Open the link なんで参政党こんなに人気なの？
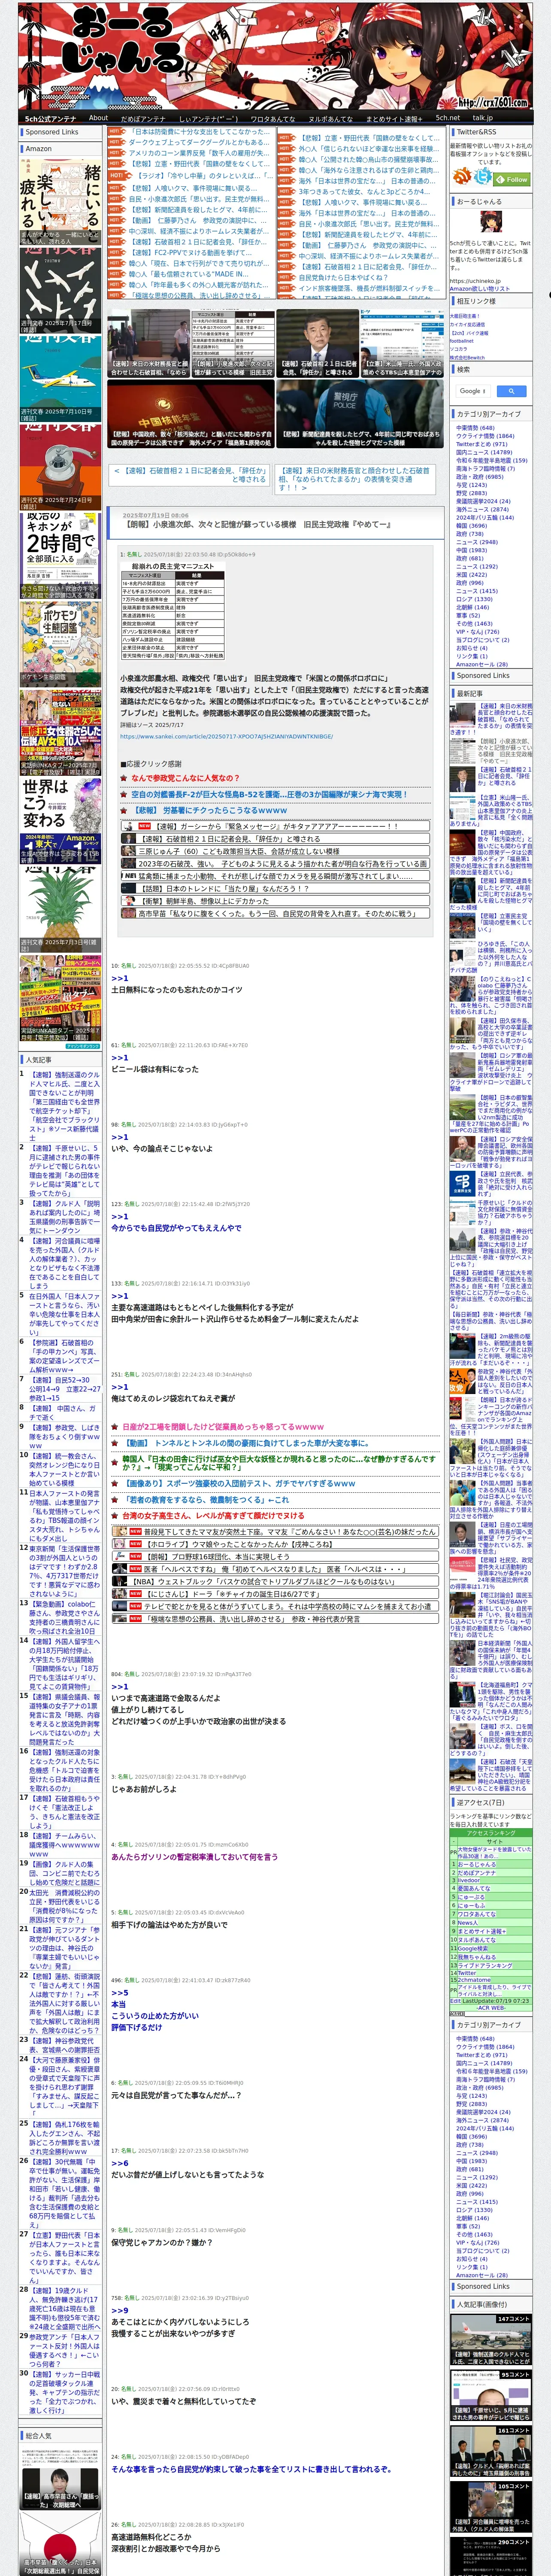The height and width of the screenshot is (2576, 551). click(x=185, y=777)
